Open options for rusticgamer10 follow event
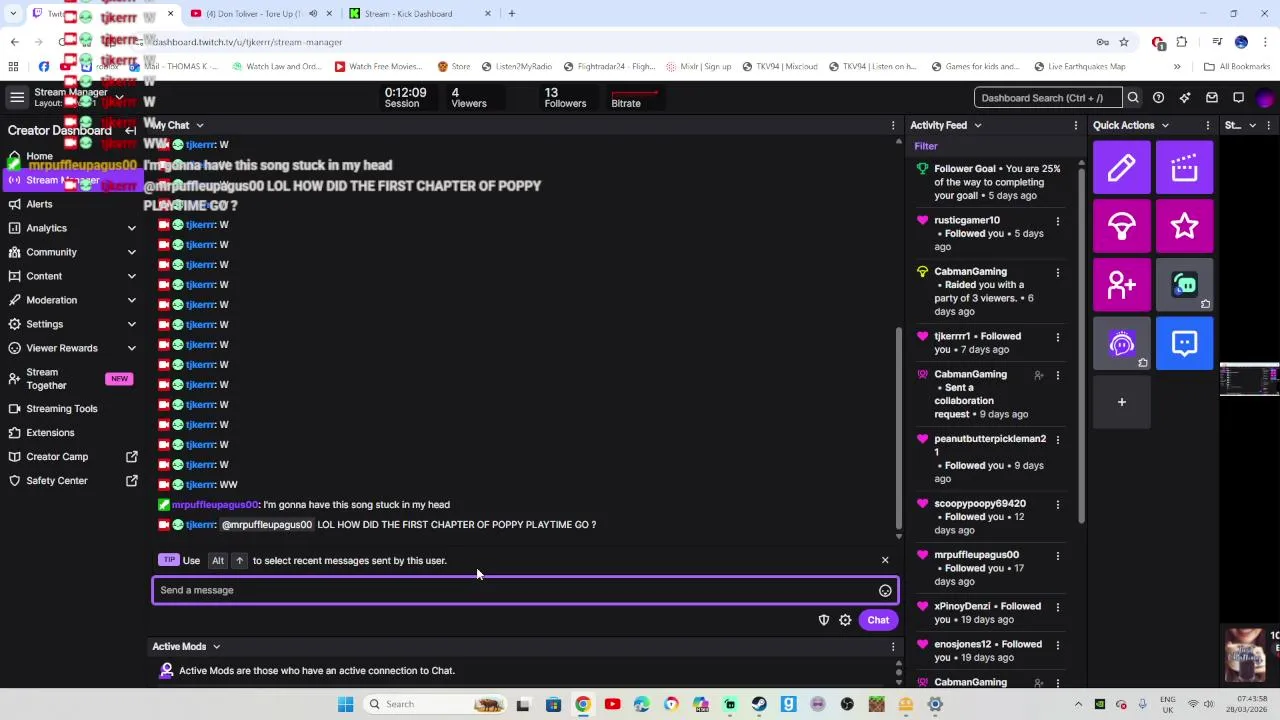1280x720 pixels. [x=1058, y=221]
